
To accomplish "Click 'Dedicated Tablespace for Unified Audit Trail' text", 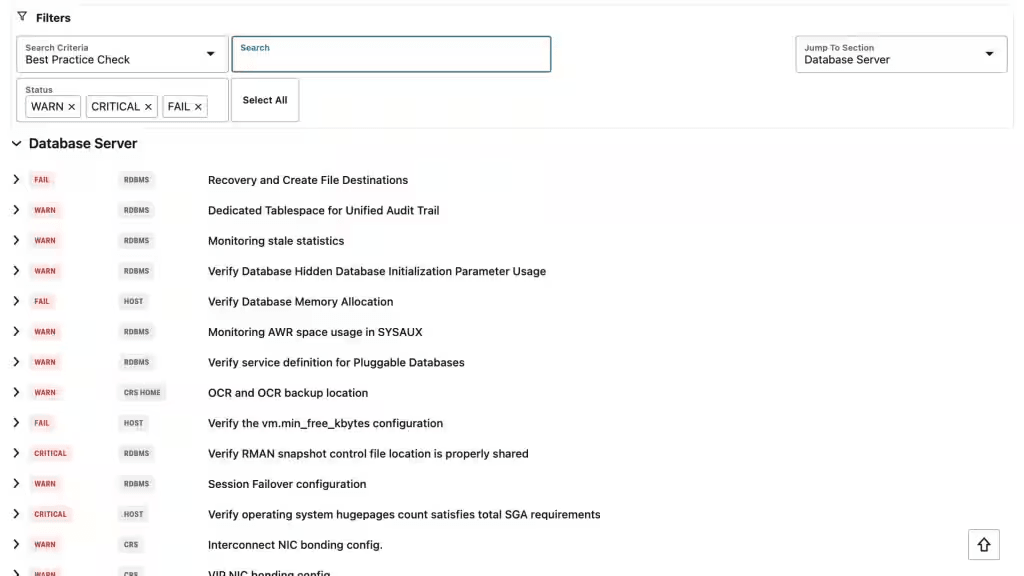I will 323,210.
